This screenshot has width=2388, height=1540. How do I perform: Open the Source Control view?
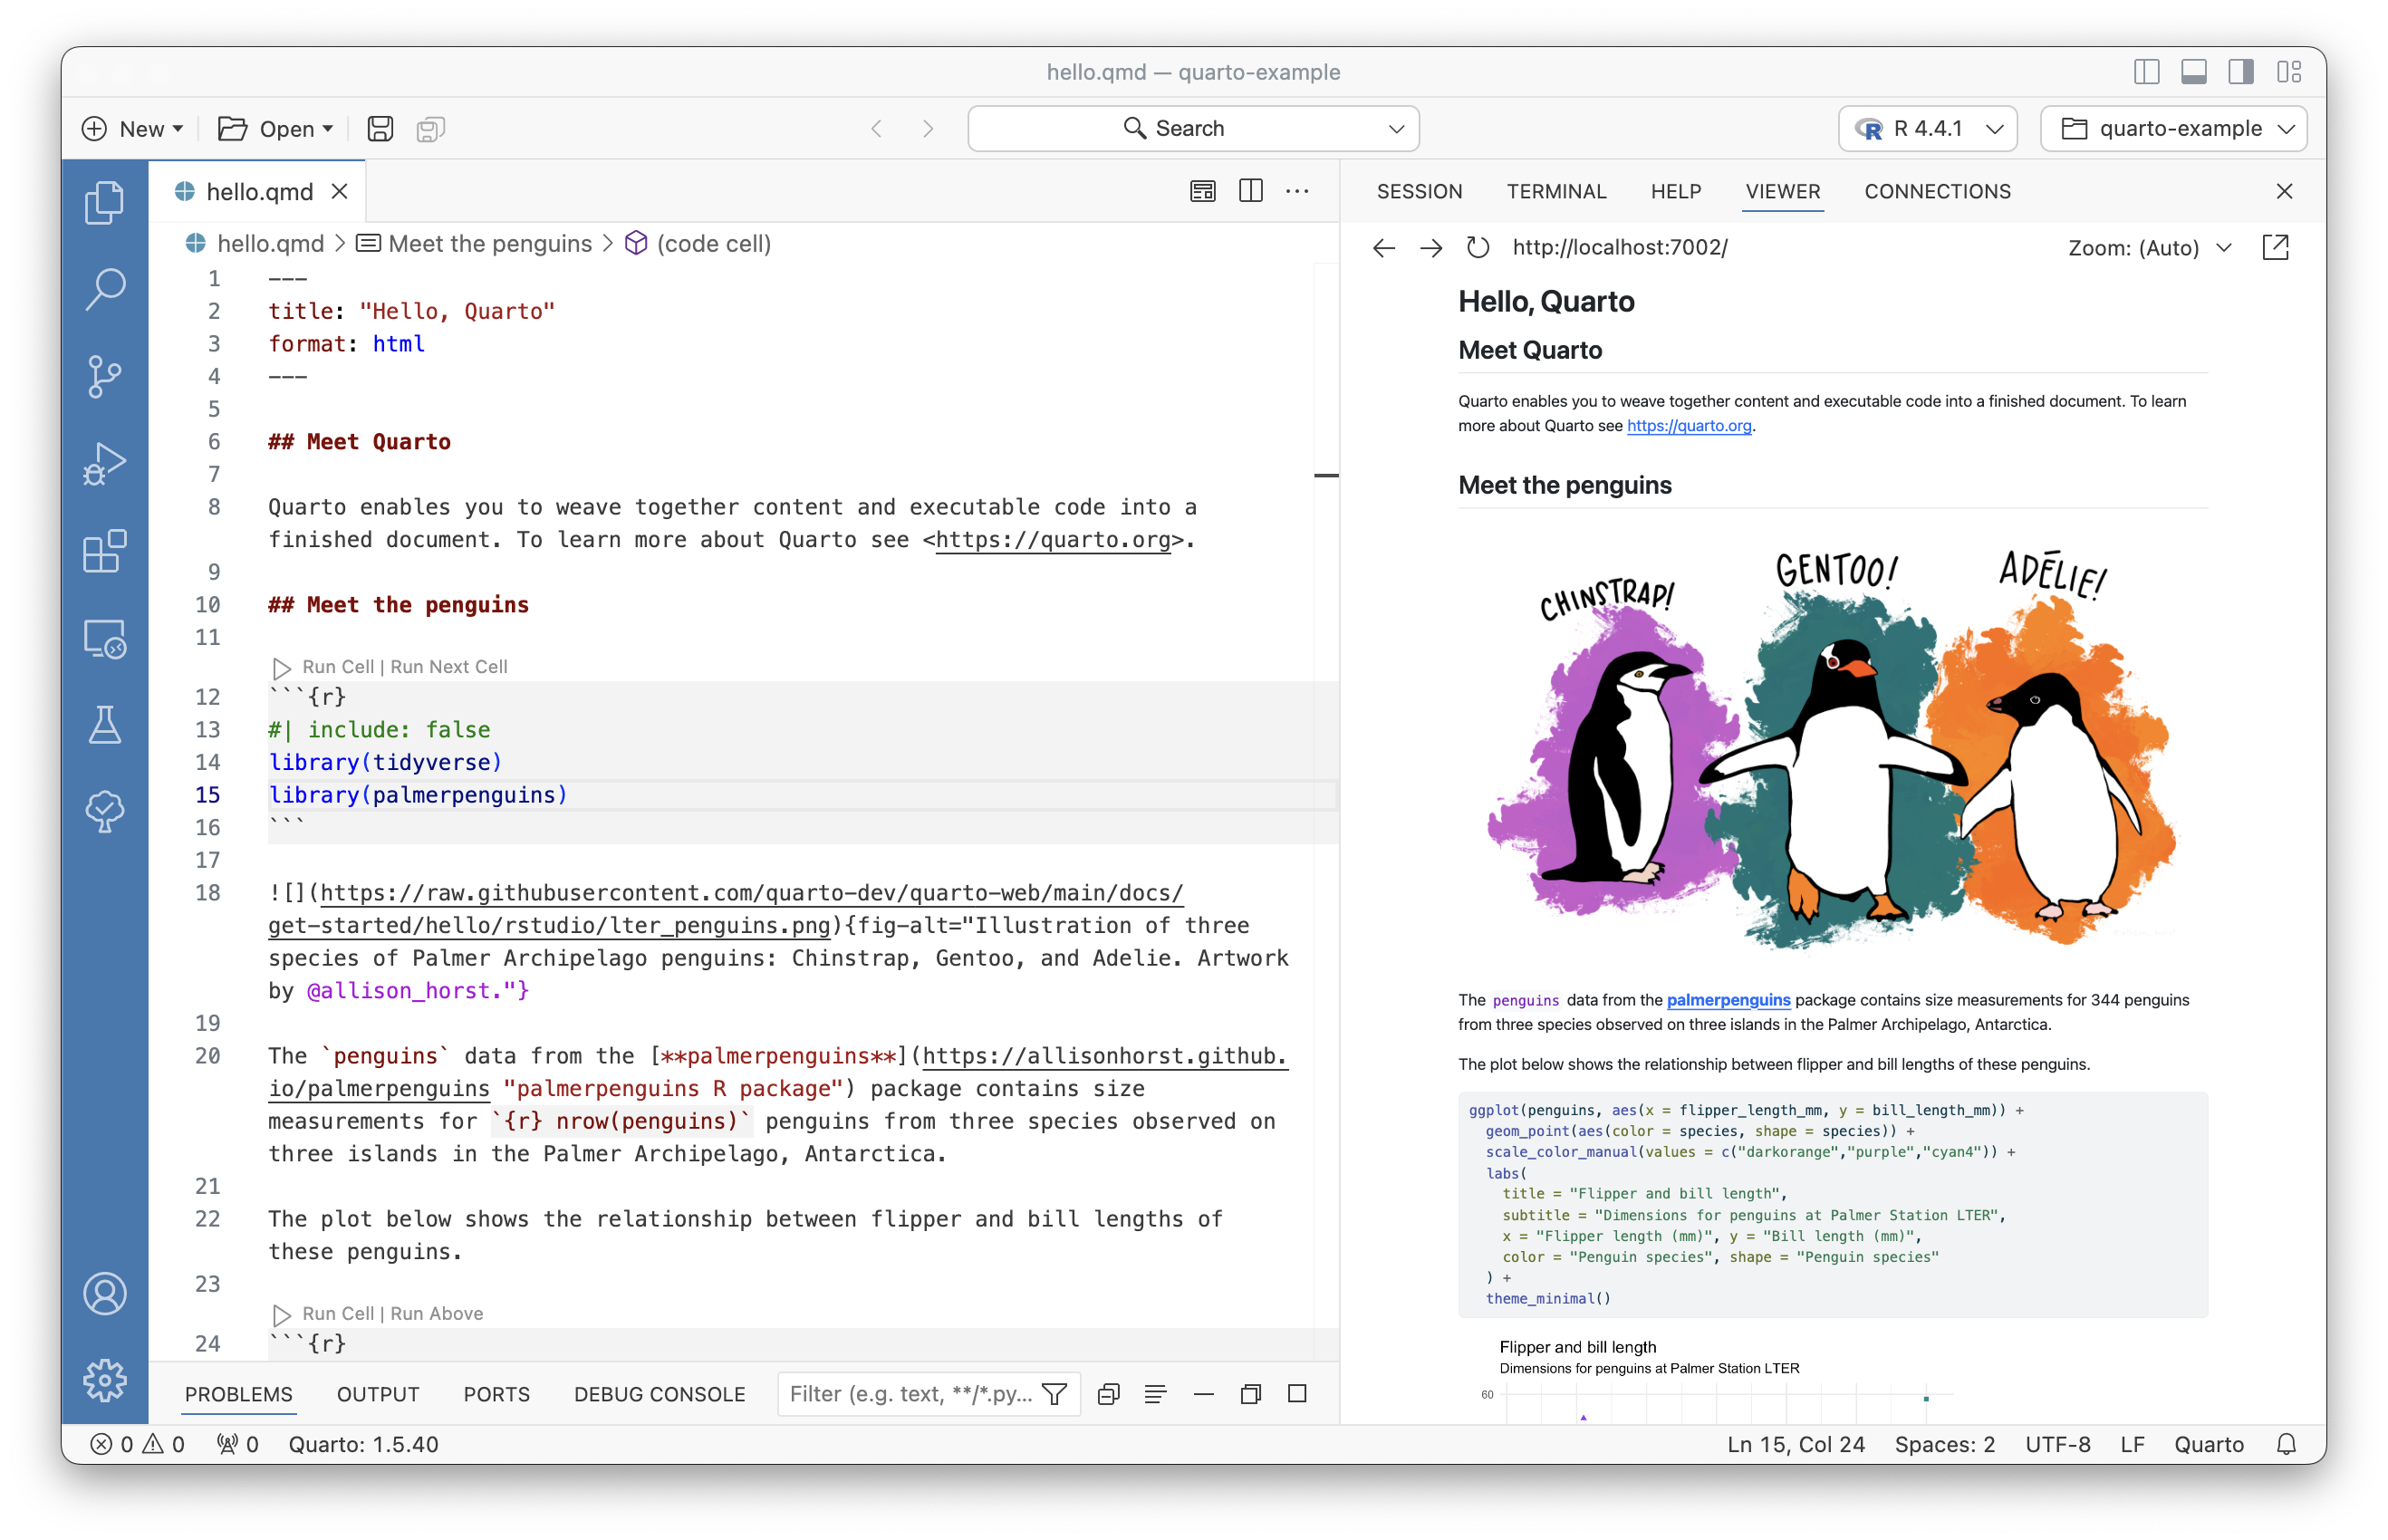point(104,377)
